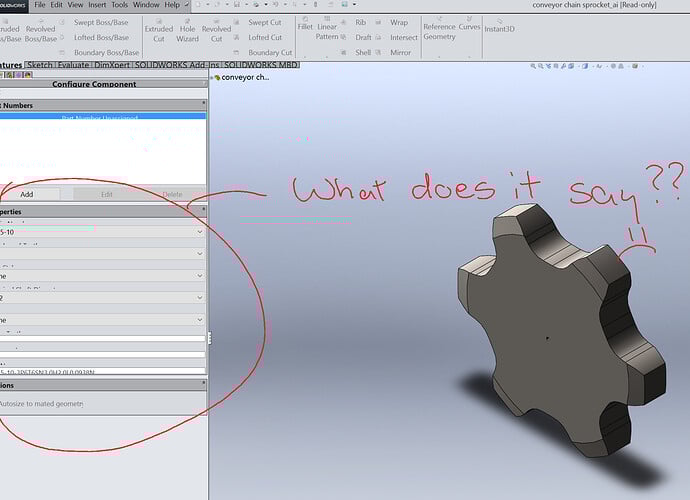690x500 pixels.
Task: Switch to the SOLIDWORKS Add-Ins tab
Action: pyautogui.click(x=177, y=65)
